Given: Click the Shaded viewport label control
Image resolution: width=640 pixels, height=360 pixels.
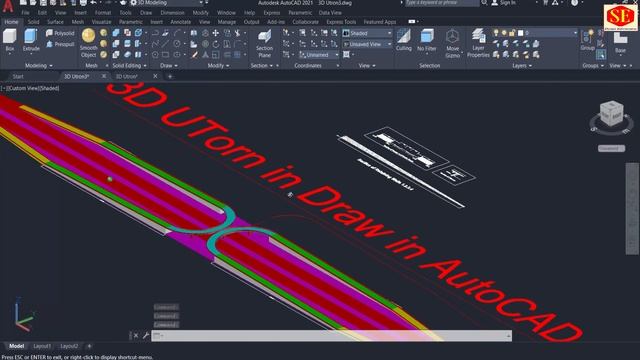Looking at the screenshot, I should [x=49, y=88].
